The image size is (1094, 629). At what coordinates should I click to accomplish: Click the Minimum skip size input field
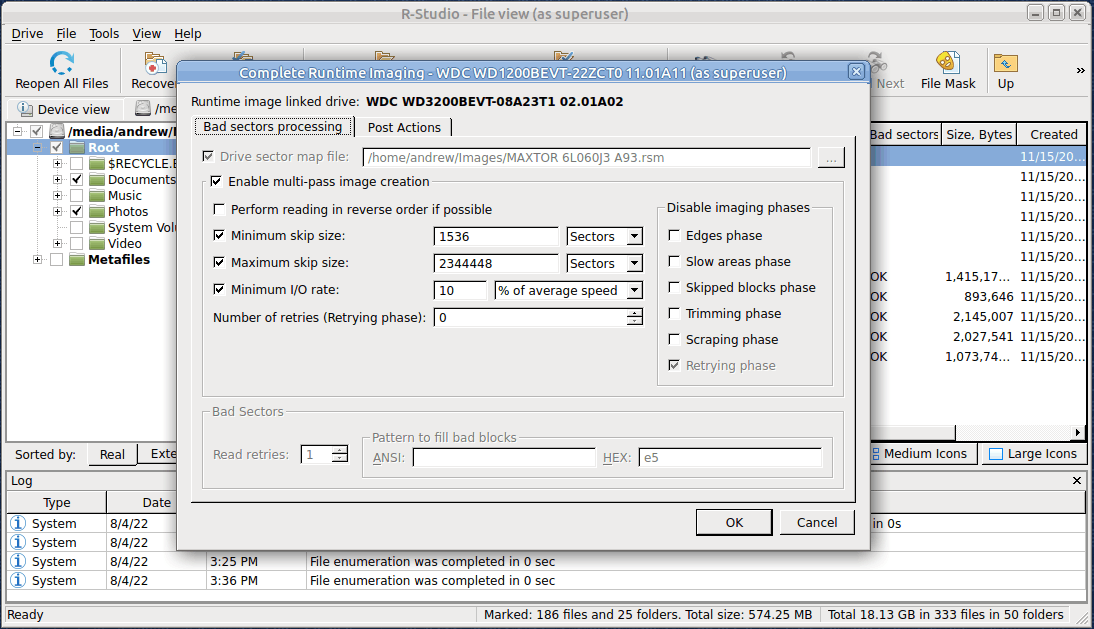click(496, 236)
